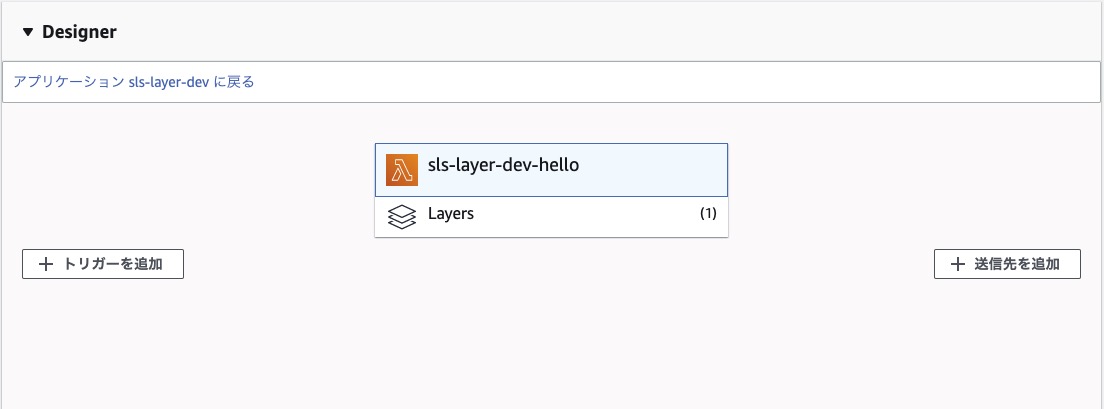The image size is (1104, 409).
Task: Click plus icon on 送信先を追加
Action: [957, 265]
